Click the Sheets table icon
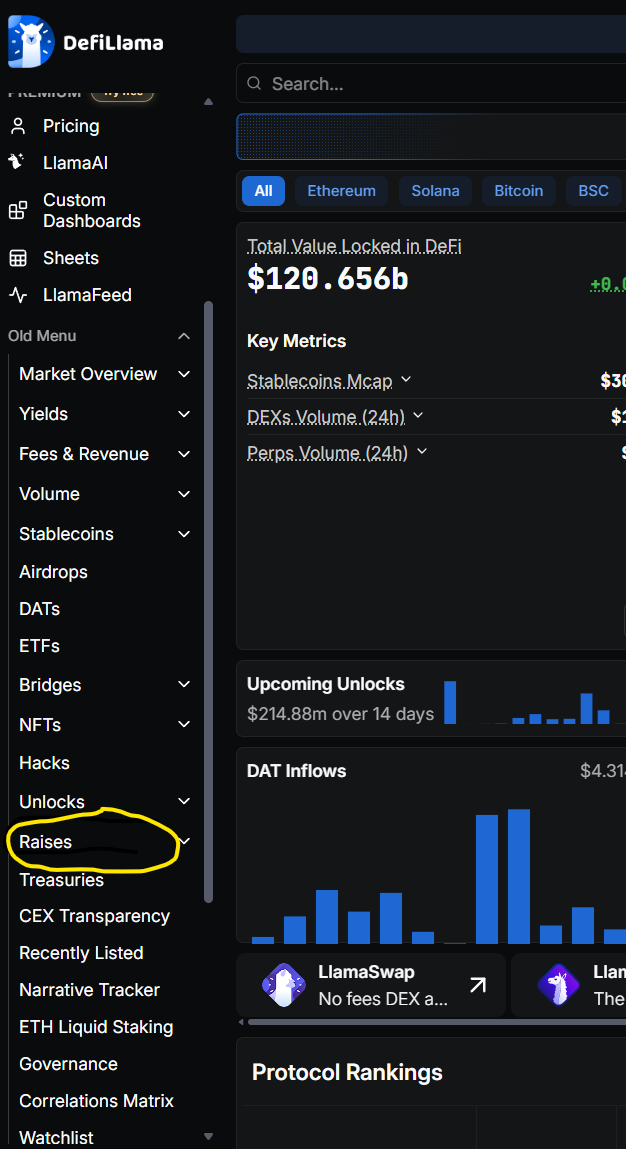 point(18,258)
